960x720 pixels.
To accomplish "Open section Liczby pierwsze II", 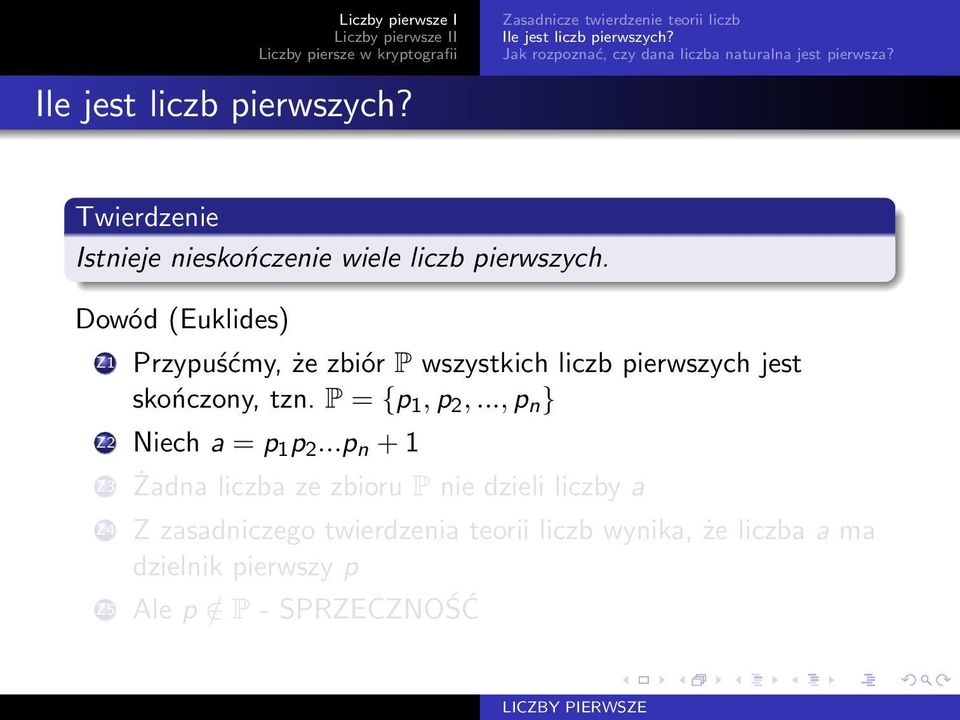I will (x=396, y=37).
